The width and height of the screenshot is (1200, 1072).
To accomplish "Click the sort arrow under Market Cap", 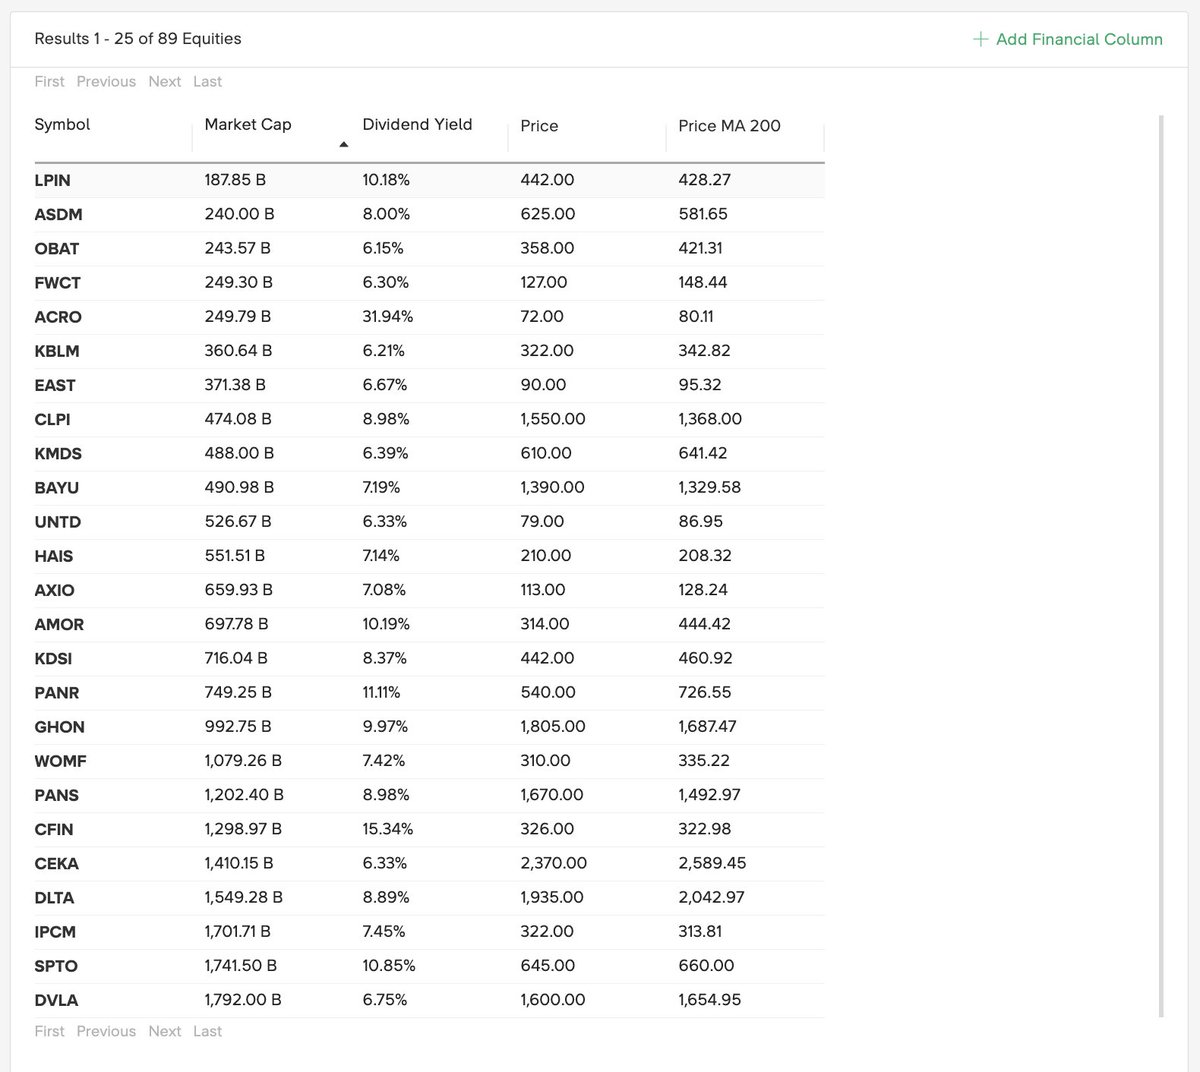I will [x=344, y=145].
